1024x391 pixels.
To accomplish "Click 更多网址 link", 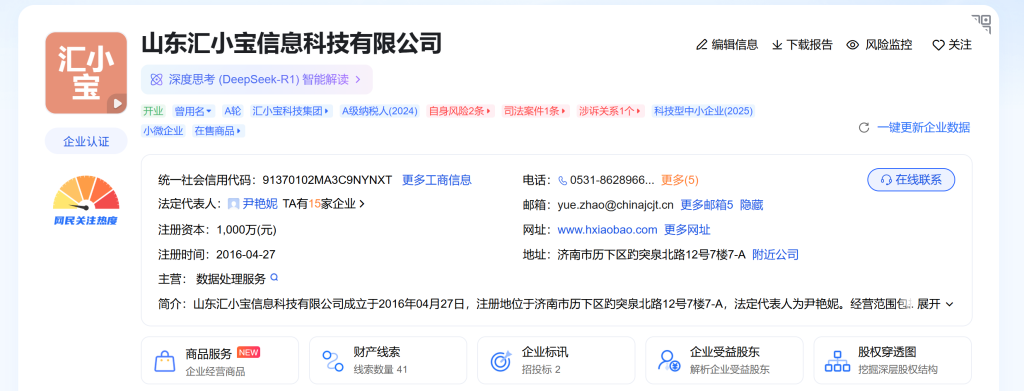I will click(x=687, y=230).
